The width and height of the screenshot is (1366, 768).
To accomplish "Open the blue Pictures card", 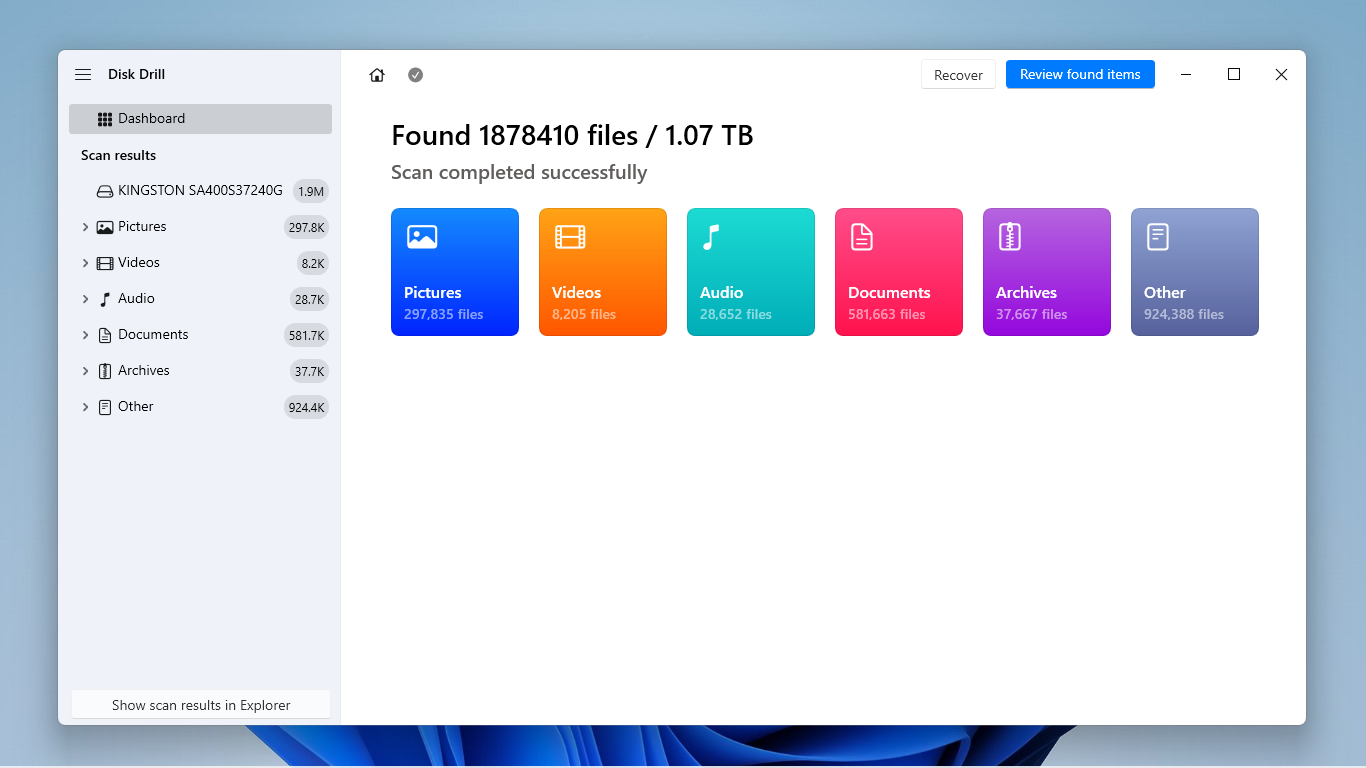I will click(455, 272).
